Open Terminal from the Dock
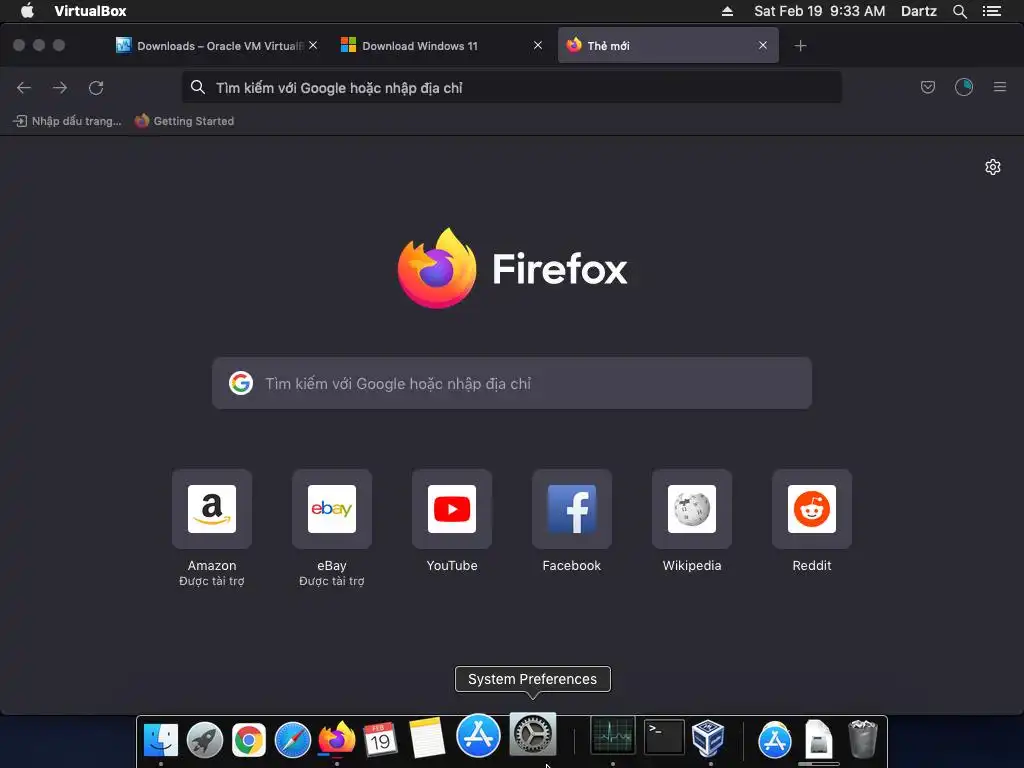The height and width of the screenshot is (768, 1024). pos(664,737)
